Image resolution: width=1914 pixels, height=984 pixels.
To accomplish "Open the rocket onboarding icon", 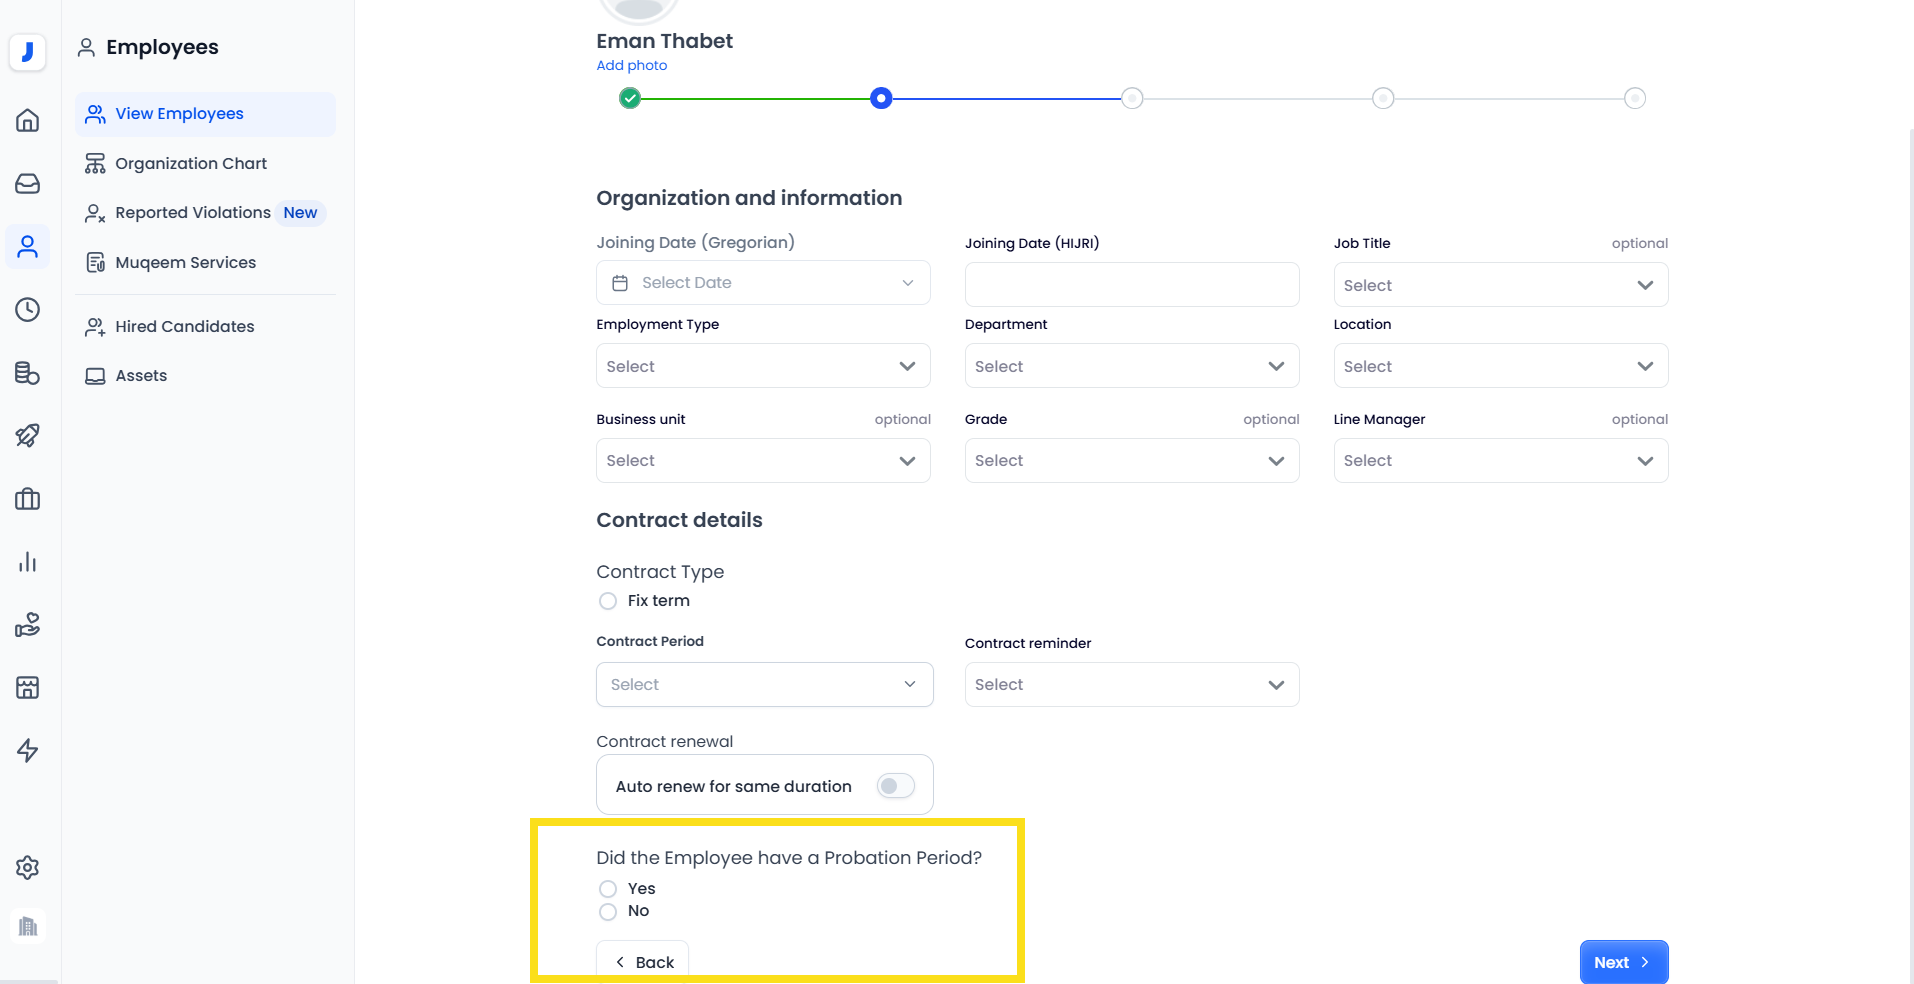I will (27, 436).
